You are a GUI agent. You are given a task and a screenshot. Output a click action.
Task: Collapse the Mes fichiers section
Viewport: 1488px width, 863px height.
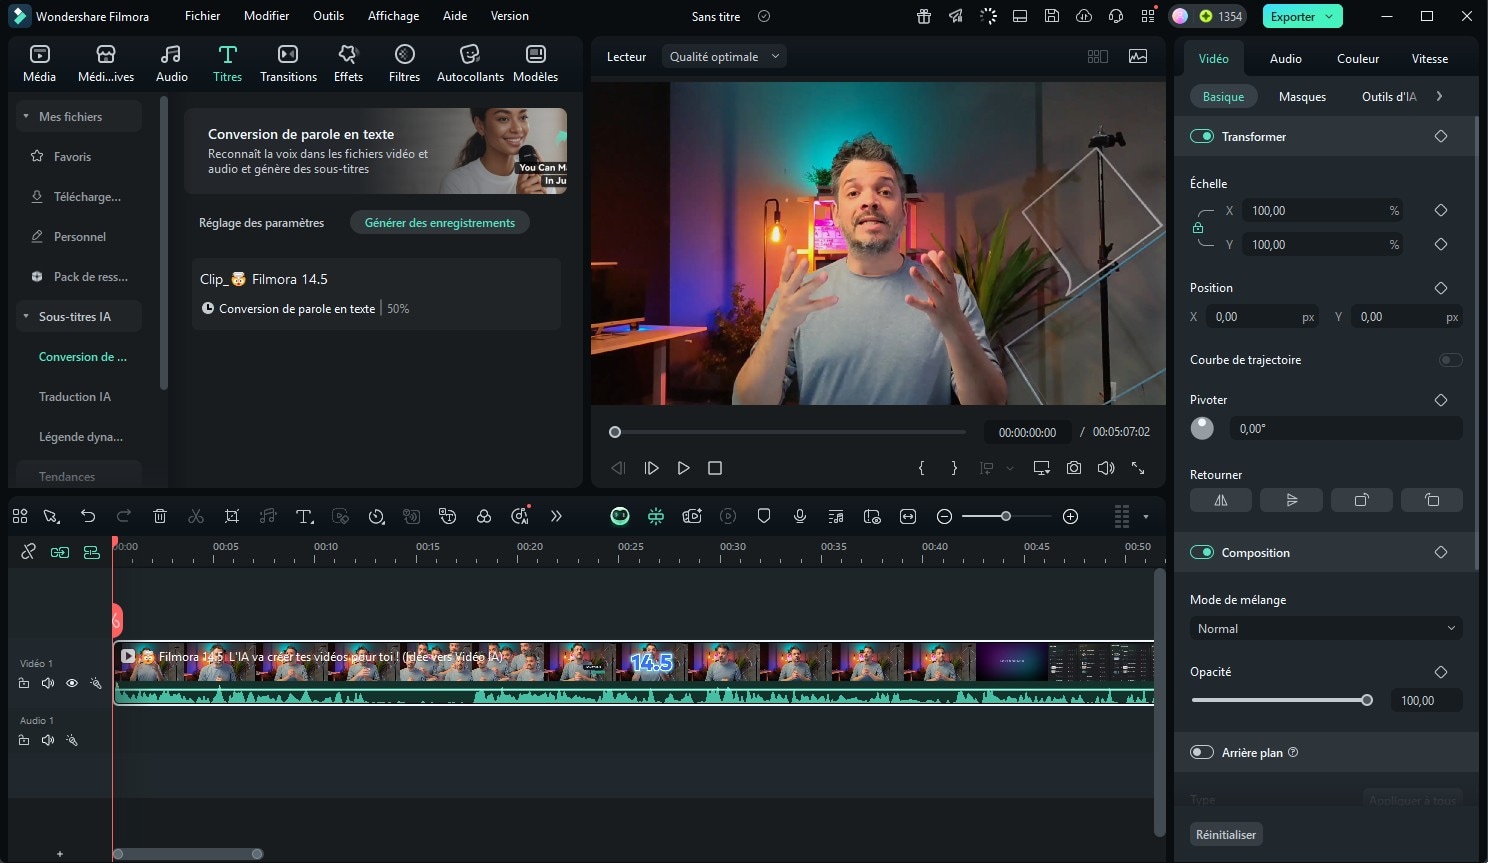tap(26, 117)
